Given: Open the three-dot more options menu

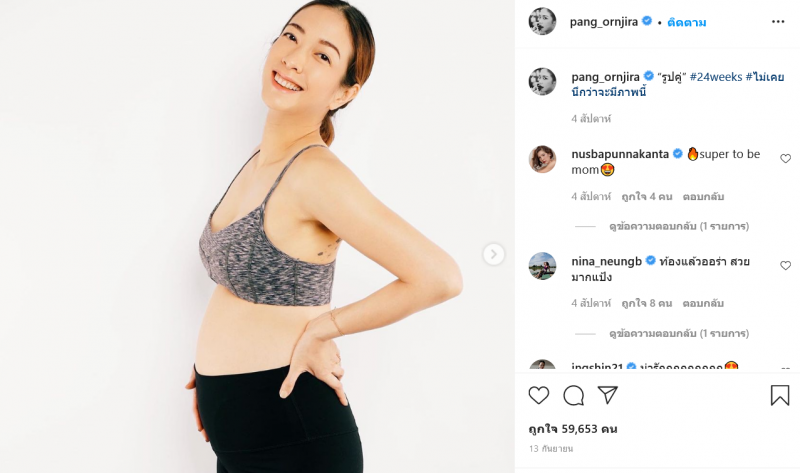Looking at the screenshot, I should pos(778,21).
